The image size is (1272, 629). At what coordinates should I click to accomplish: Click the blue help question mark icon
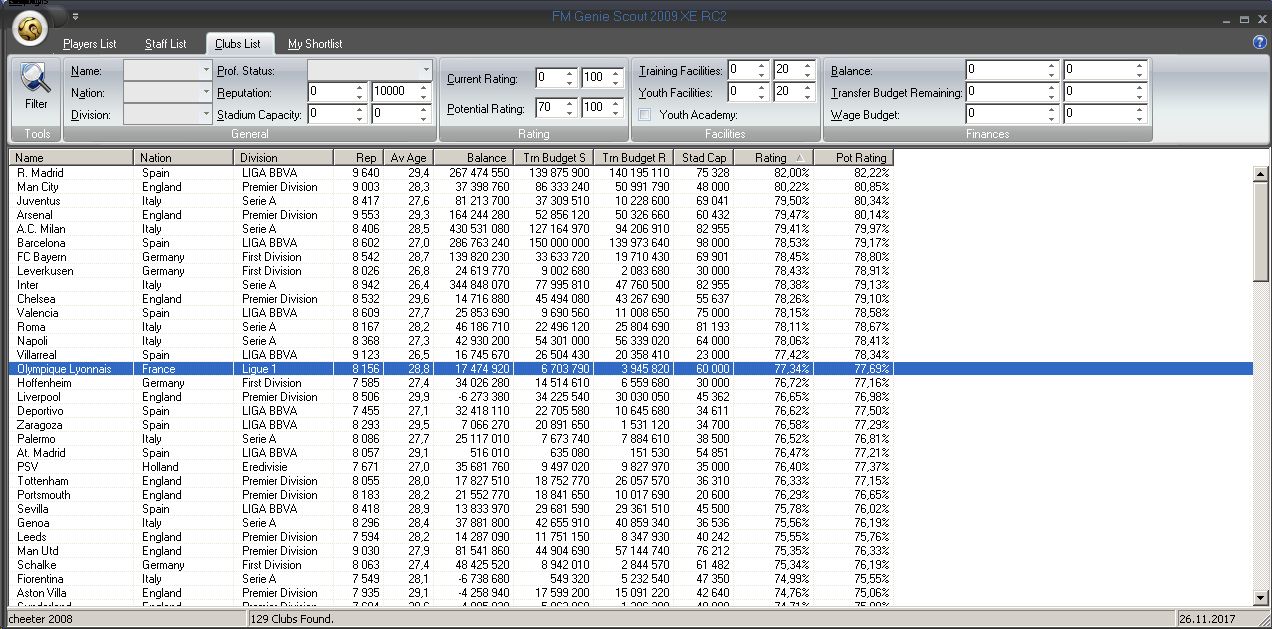1259,42
